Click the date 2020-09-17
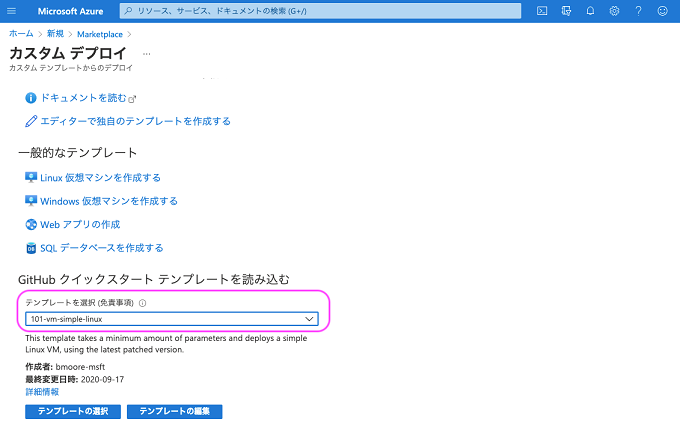The width and height of the screenshot is (680, 428). coord(102,379)
